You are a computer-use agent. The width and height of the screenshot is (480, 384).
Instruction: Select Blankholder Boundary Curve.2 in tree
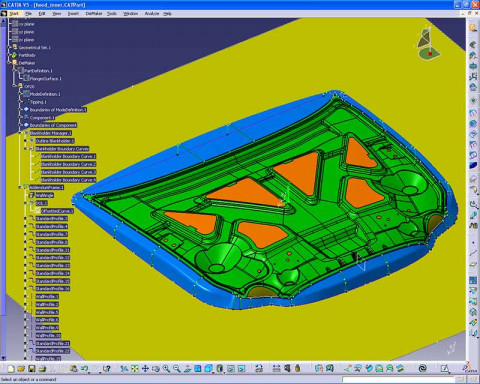(68, 164)
